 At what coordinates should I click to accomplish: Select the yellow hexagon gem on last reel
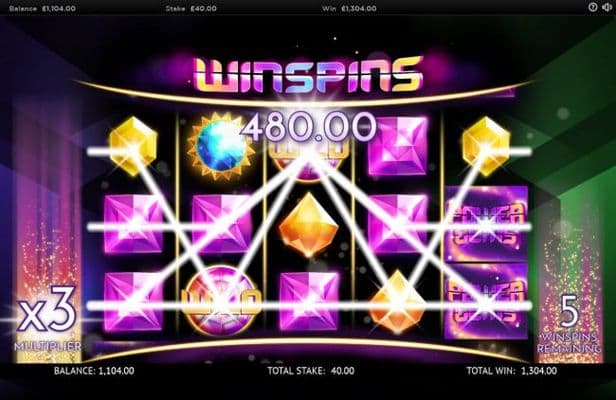tap(486, 146)
